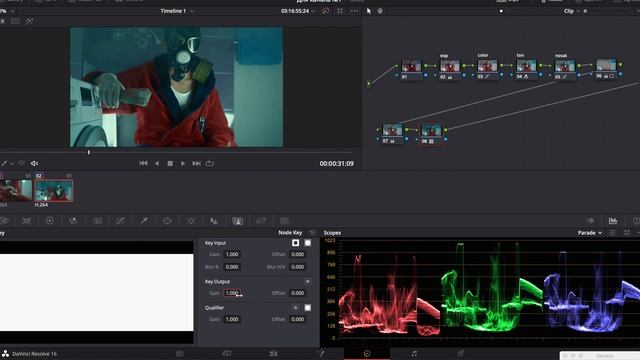
Task: Click Qualifier Gain value field
Action: (x=232, y=319)
